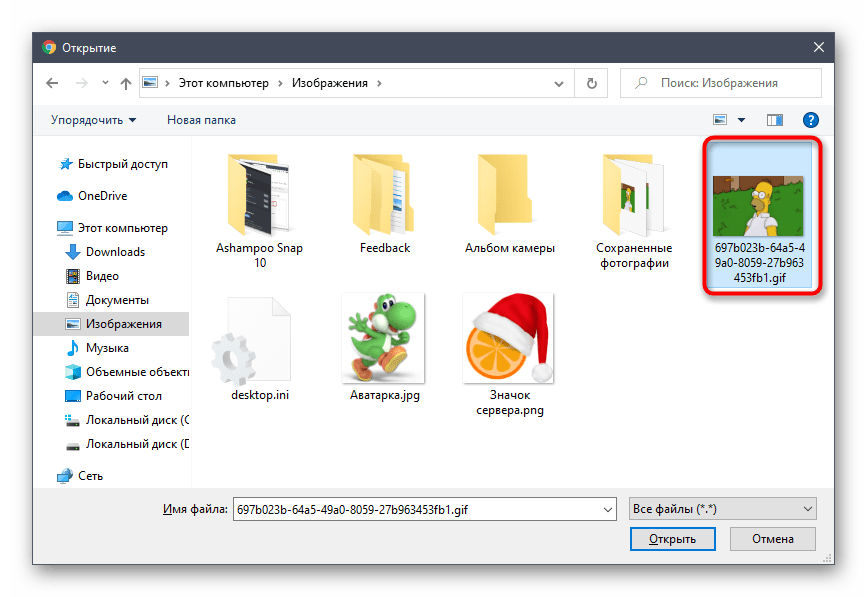Open OneDrive in the sidebar
The width and height of the screenshot is (867, 597).
point(102,196)
